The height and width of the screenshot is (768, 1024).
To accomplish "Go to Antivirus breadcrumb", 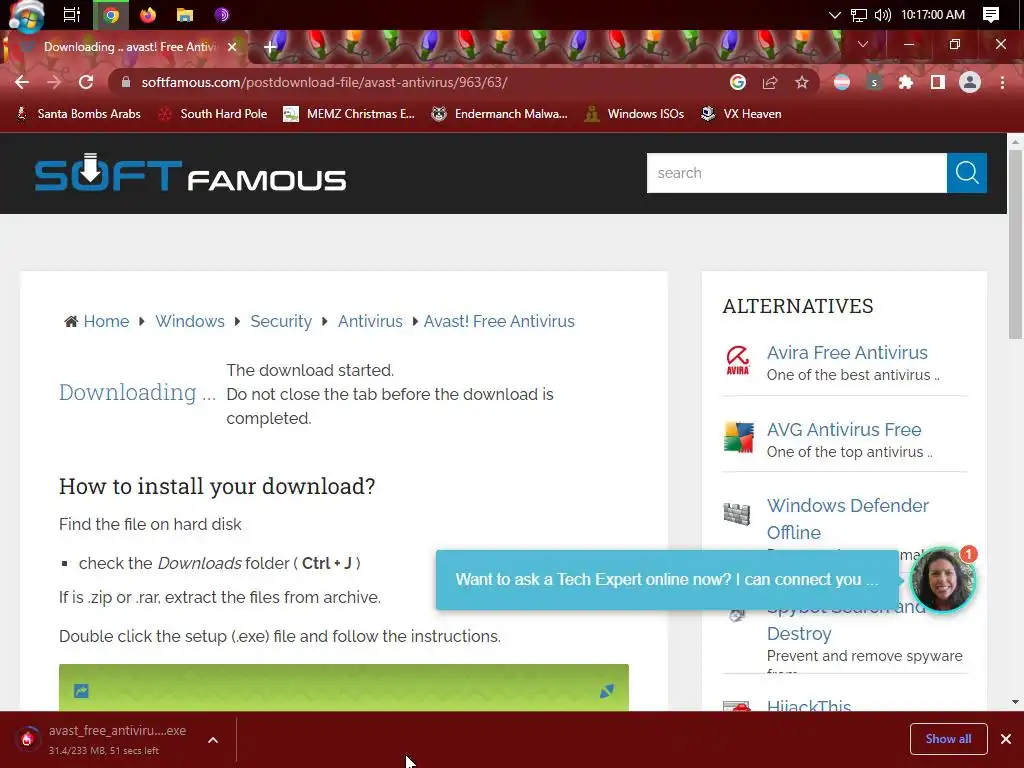I will point(370,321).
